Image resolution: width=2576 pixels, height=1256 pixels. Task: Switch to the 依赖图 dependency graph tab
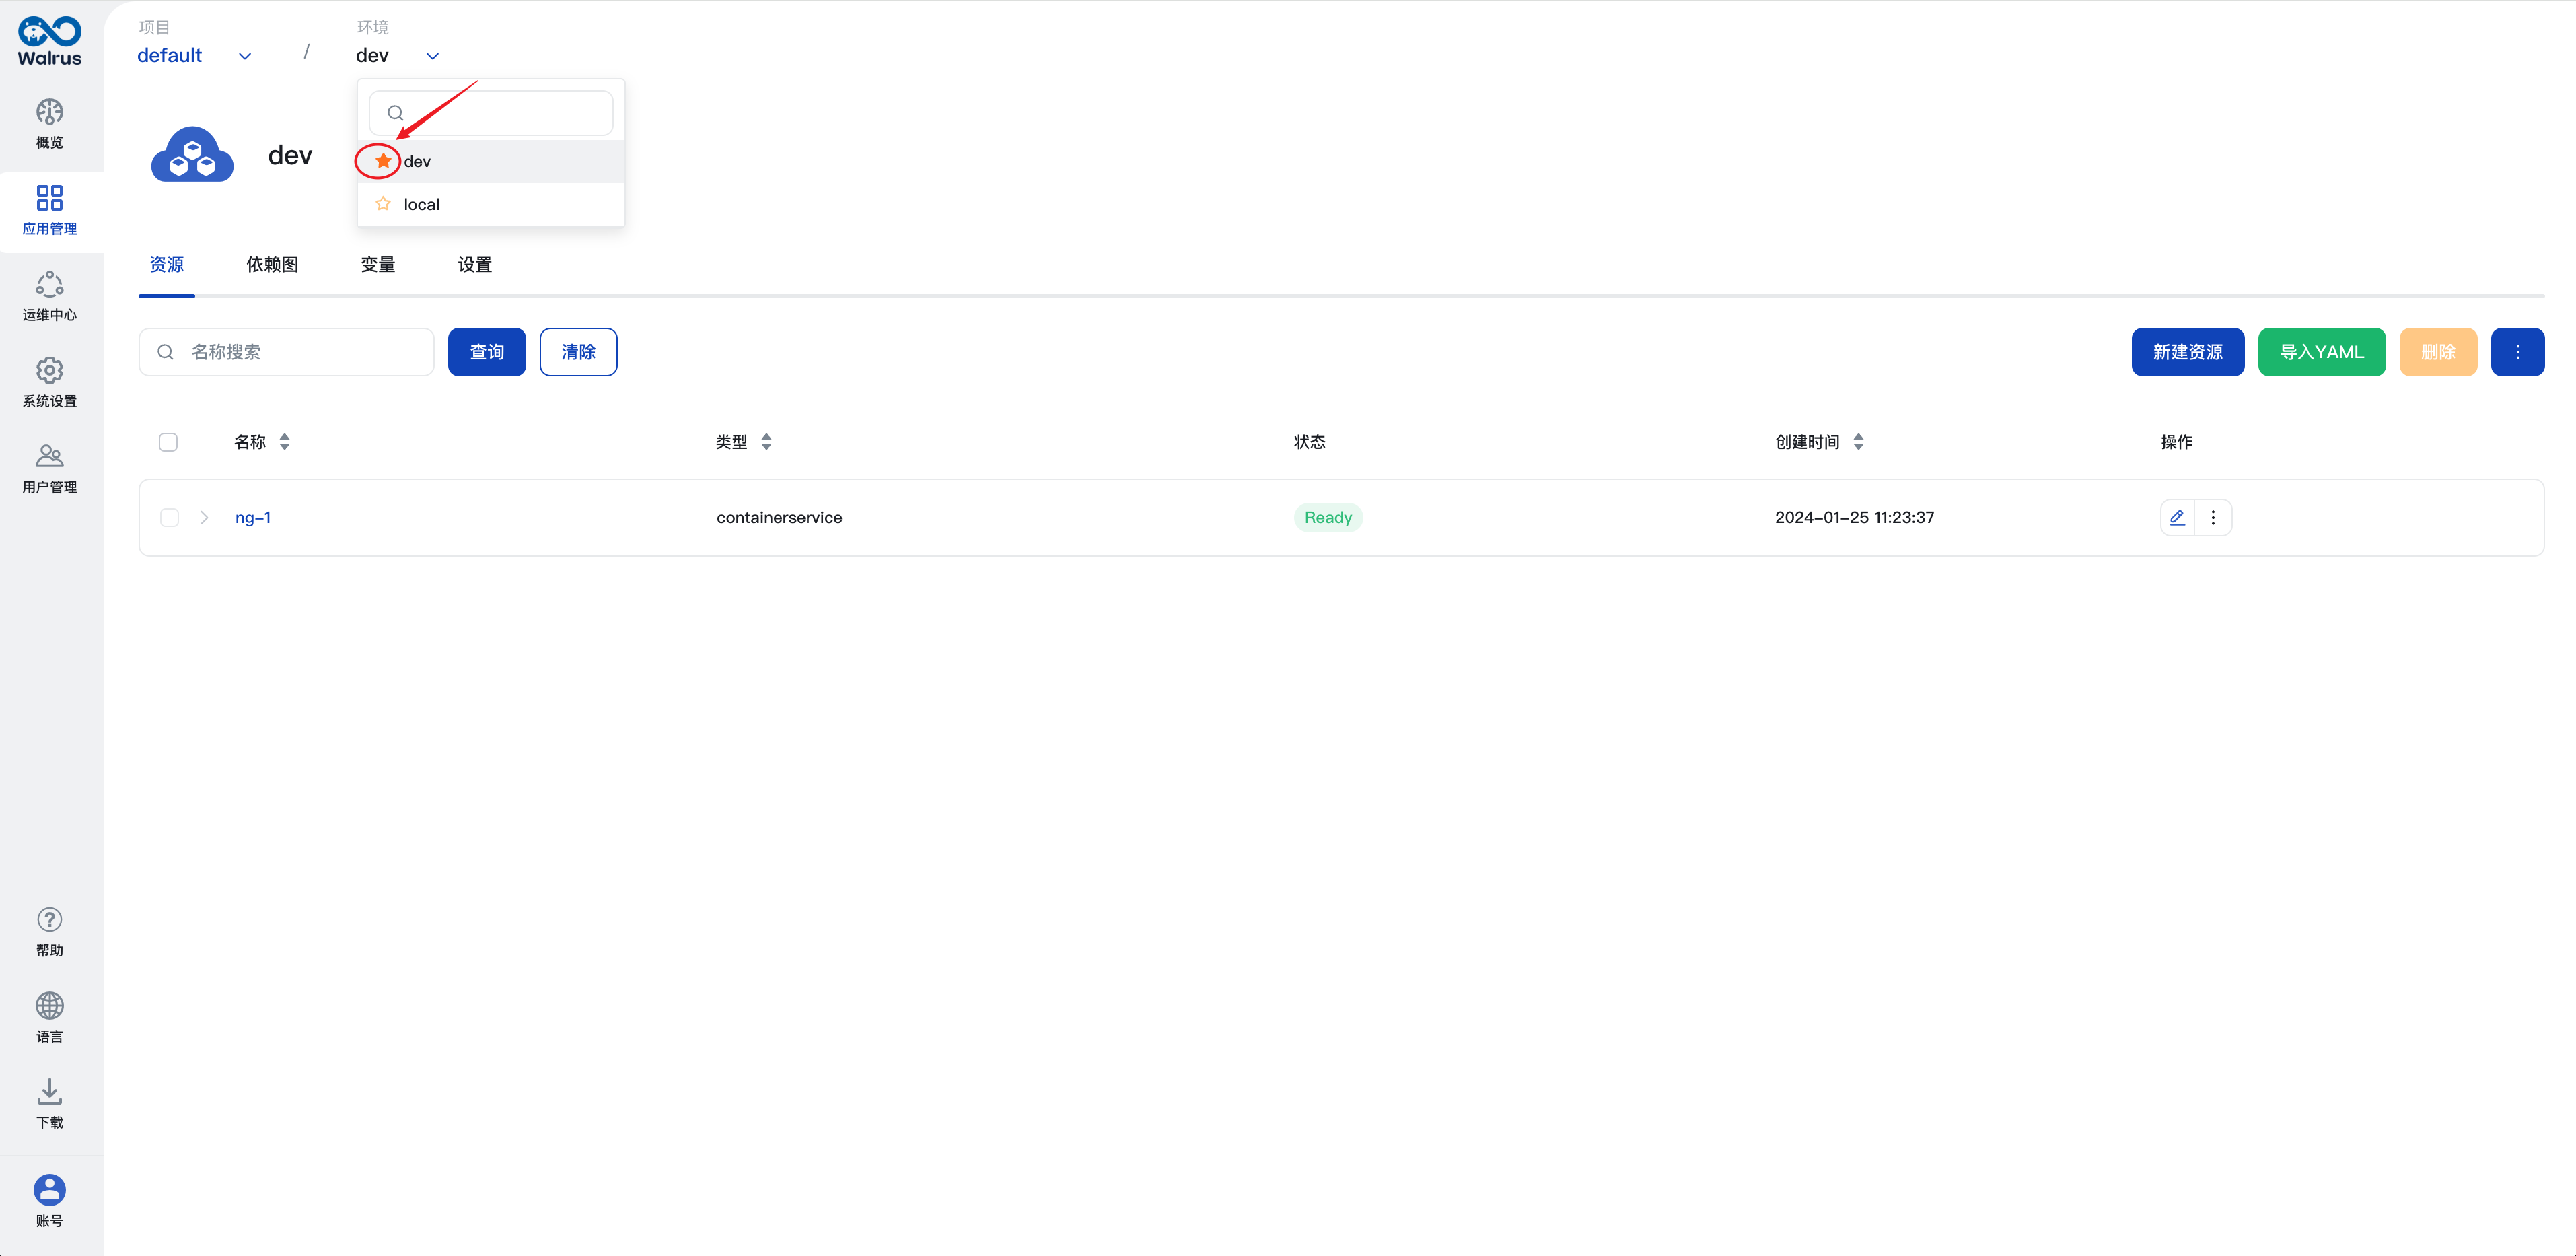click(272, 264)
